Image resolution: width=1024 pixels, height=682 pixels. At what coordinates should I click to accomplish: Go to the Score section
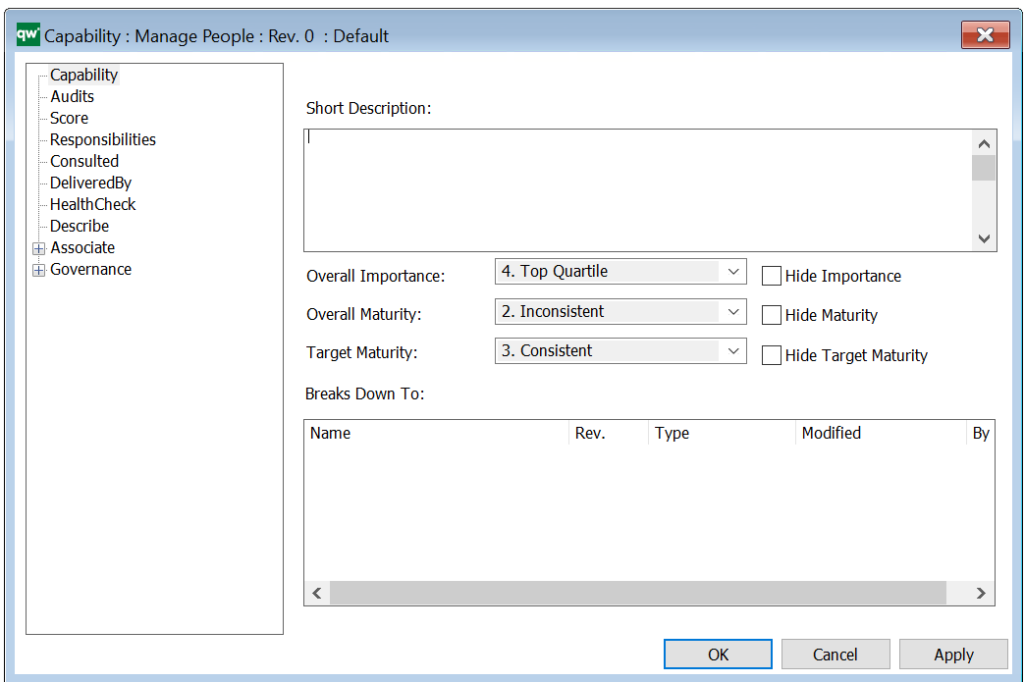69,118
